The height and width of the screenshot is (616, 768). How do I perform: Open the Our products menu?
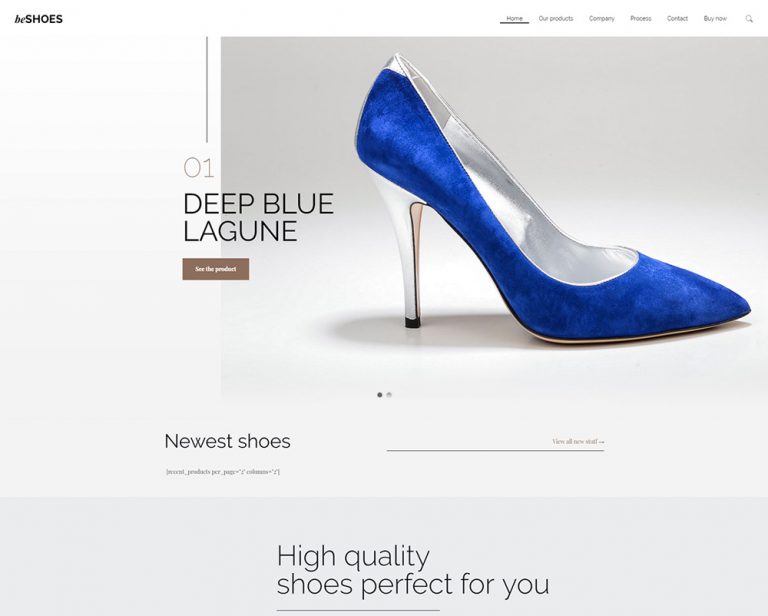coord(555,18)
